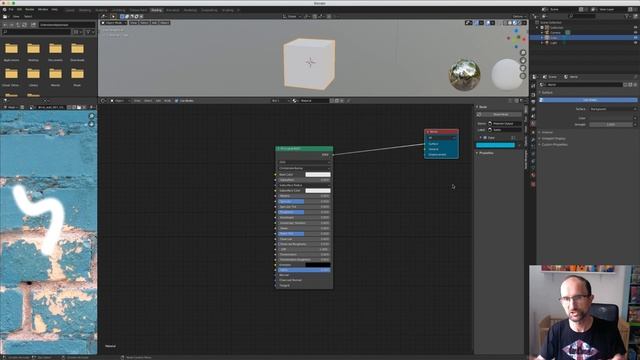Open the Material properties tab
The height and width of the screenshot is (360, 640).
(x=533, y=176)
